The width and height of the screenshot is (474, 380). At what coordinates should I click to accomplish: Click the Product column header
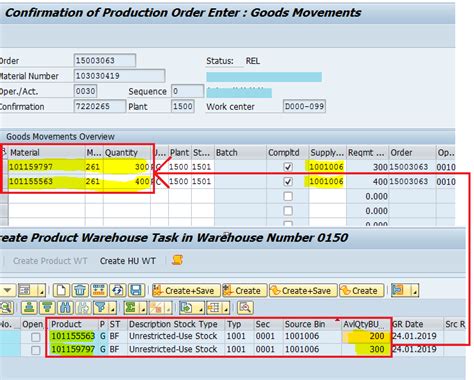[x=73, y=324]
